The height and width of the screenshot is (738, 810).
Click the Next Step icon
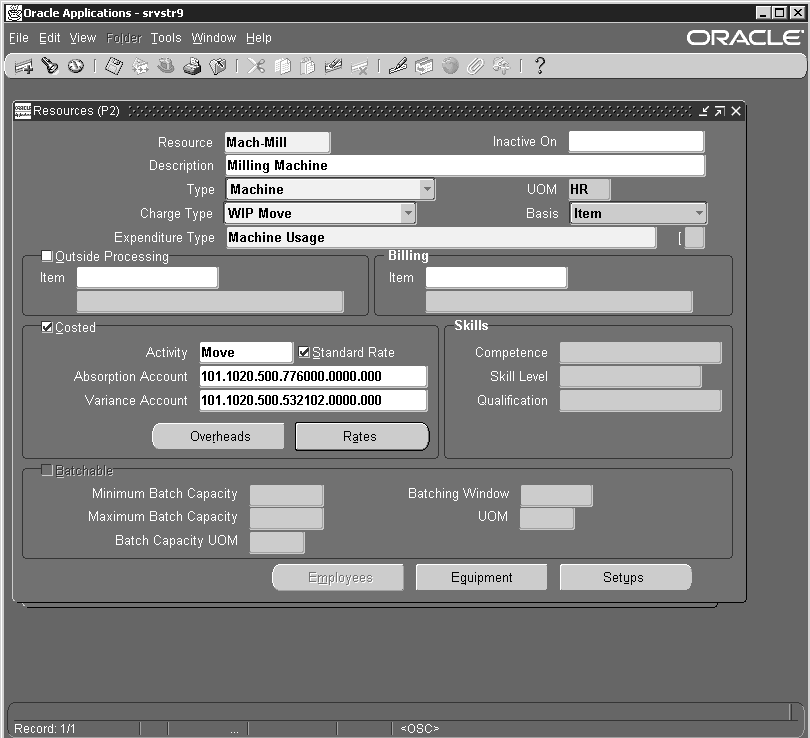pos(141,66)
